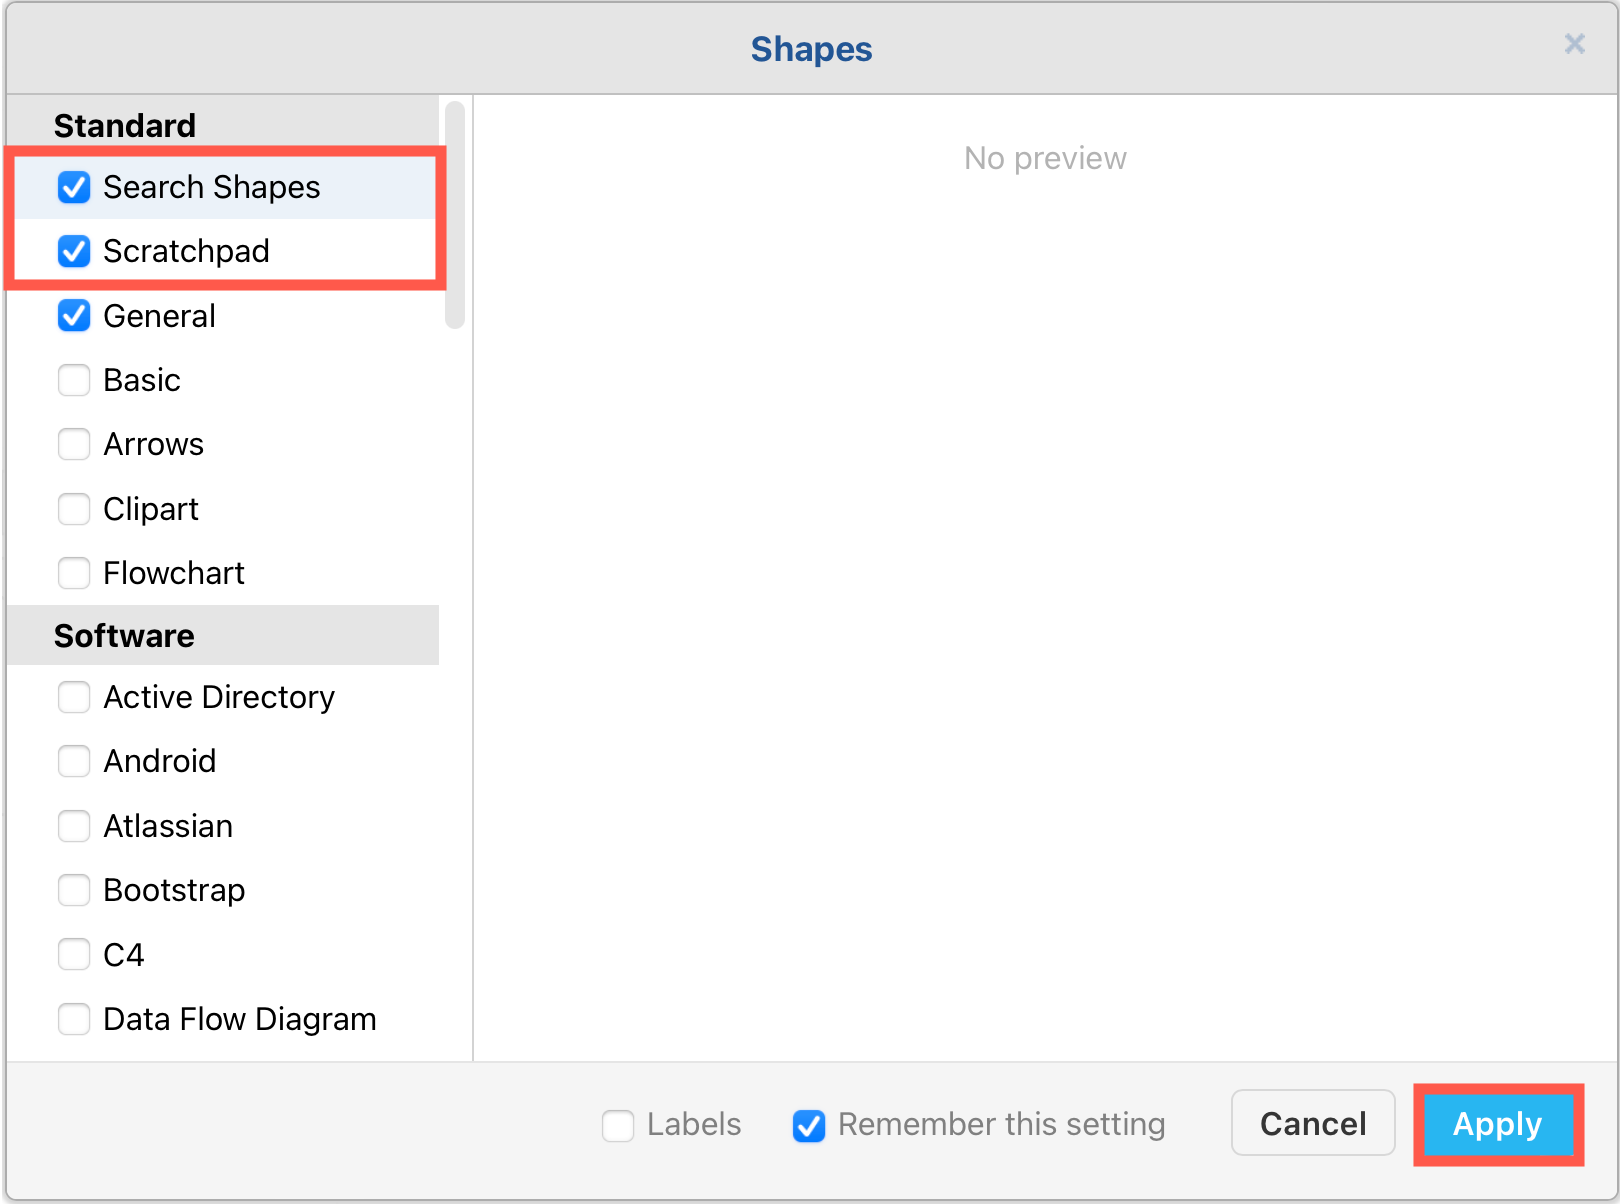1620x1204 pixels.
Task: Close the Shapes dialog
Action: tap(1575, 44)
